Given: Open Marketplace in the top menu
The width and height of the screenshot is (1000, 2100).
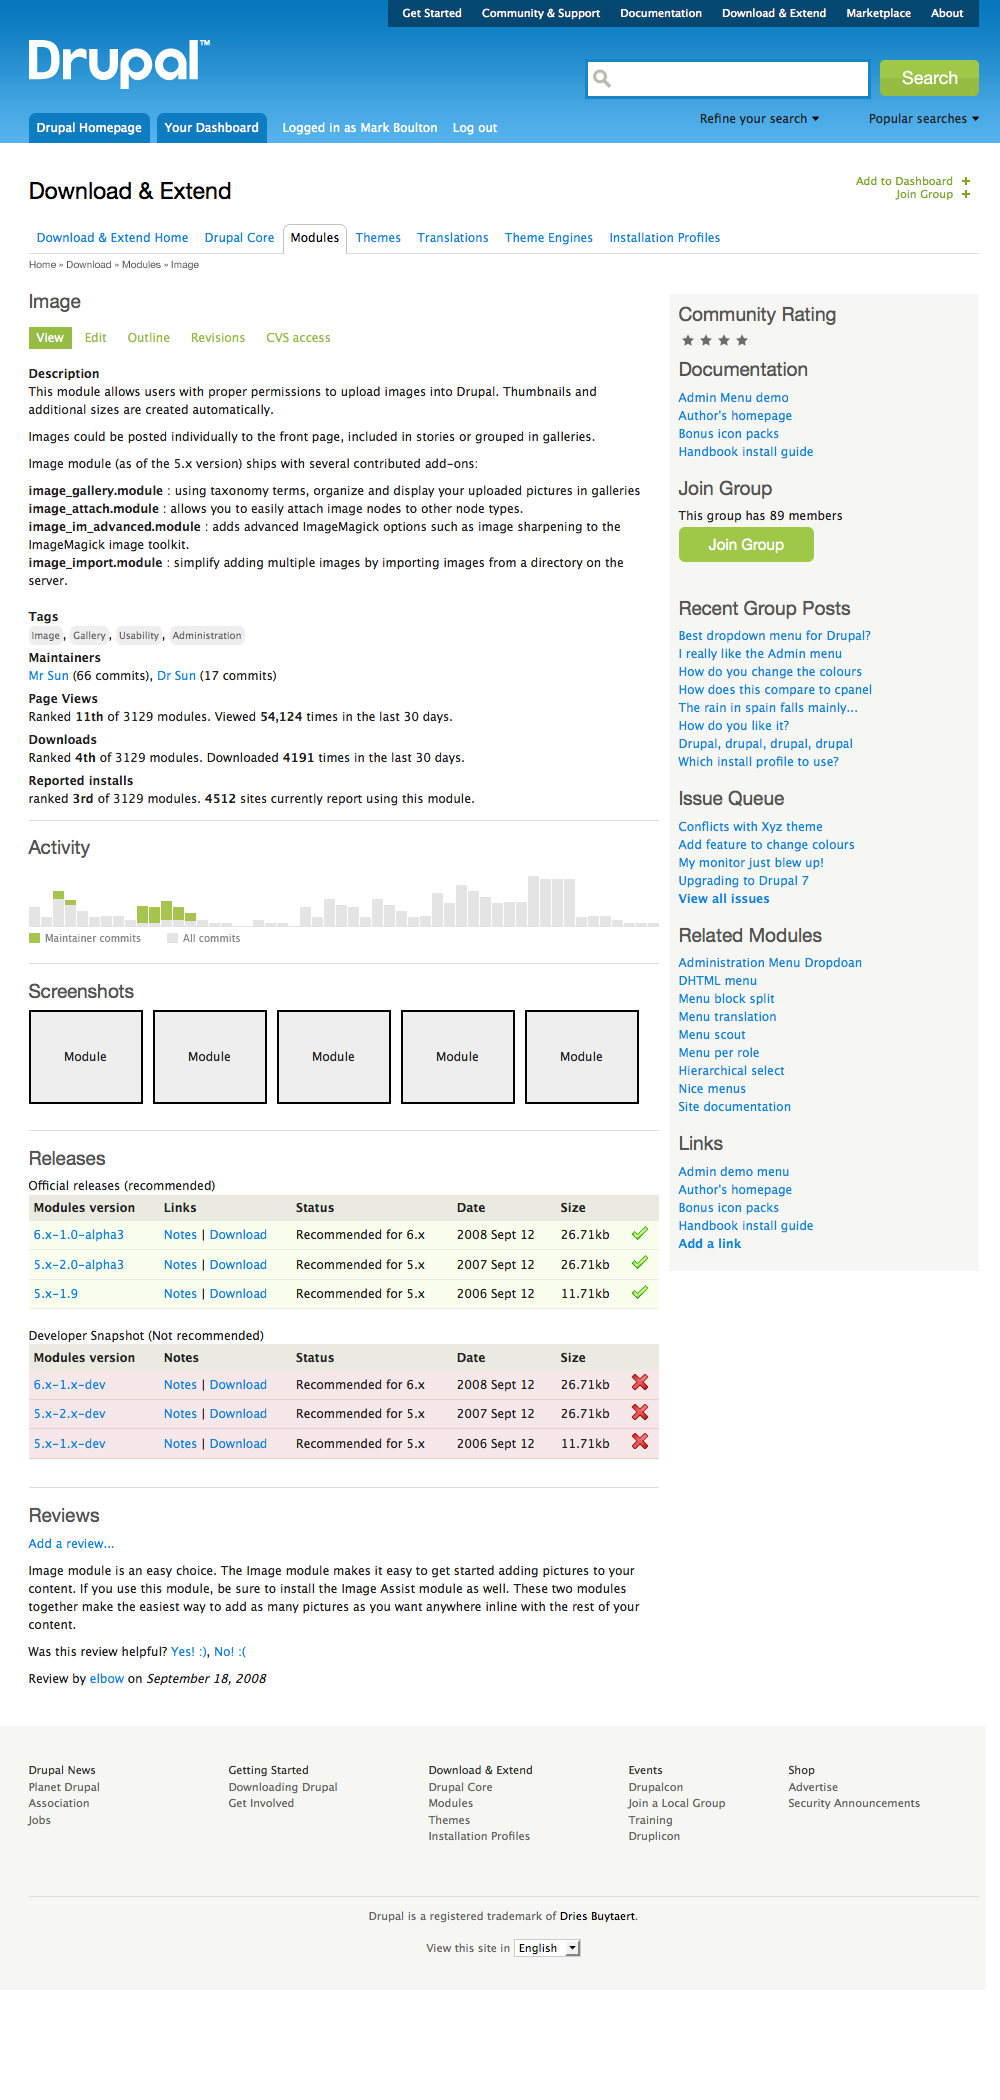Looking at the screenshot, I should pos(878,13).
